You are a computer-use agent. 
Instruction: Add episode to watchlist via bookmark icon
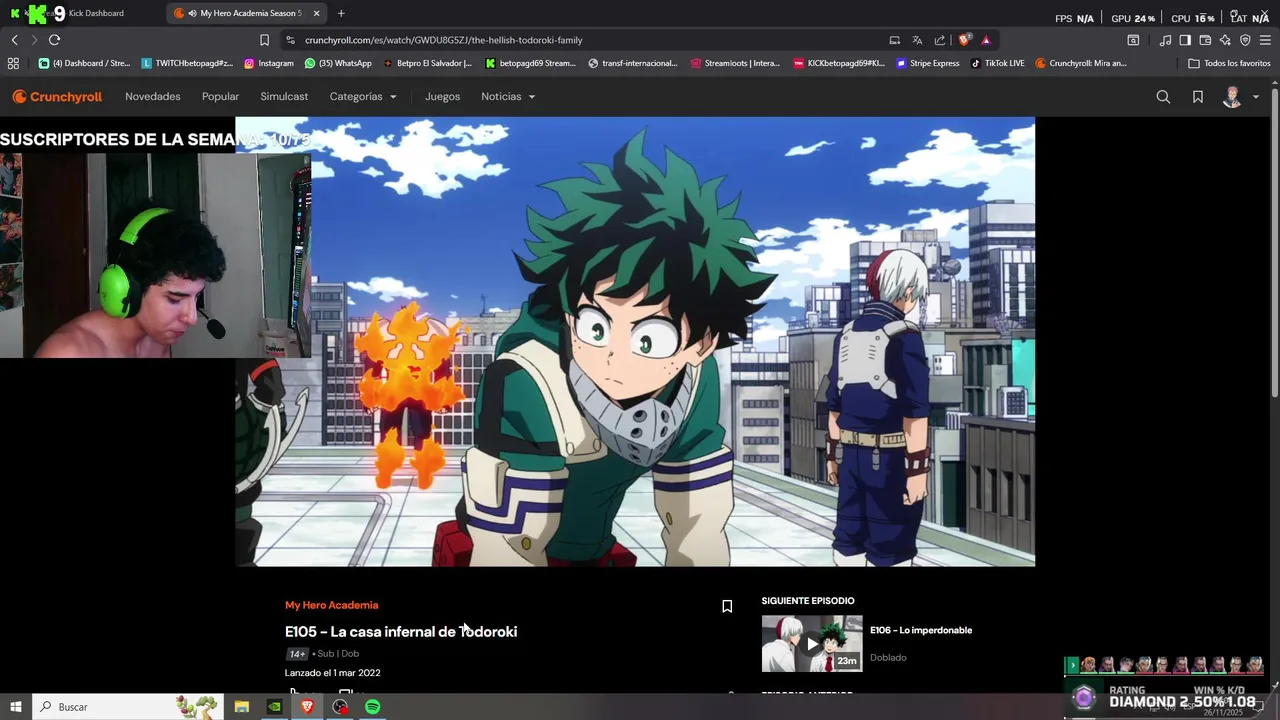[727, 606]
